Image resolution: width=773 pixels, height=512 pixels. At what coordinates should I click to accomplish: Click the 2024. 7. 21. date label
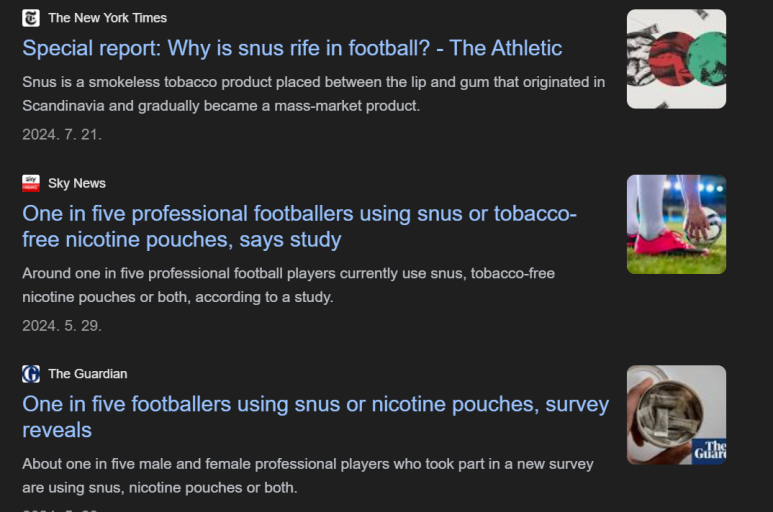pyautogui.click(x=62, y=135)
